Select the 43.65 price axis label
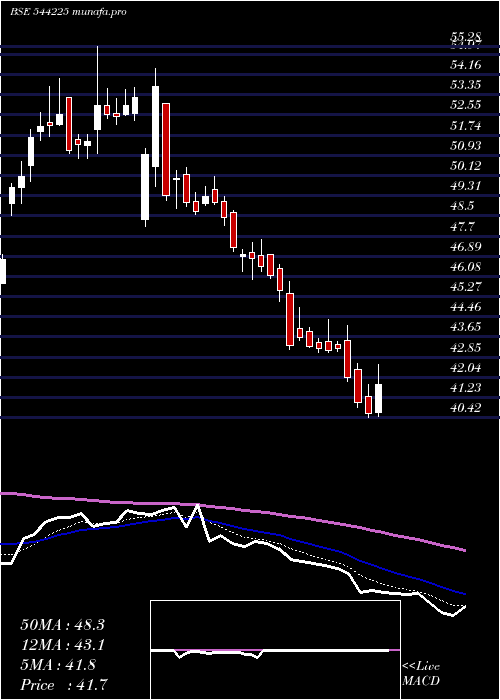500x700 pixels. click(465, 327)
